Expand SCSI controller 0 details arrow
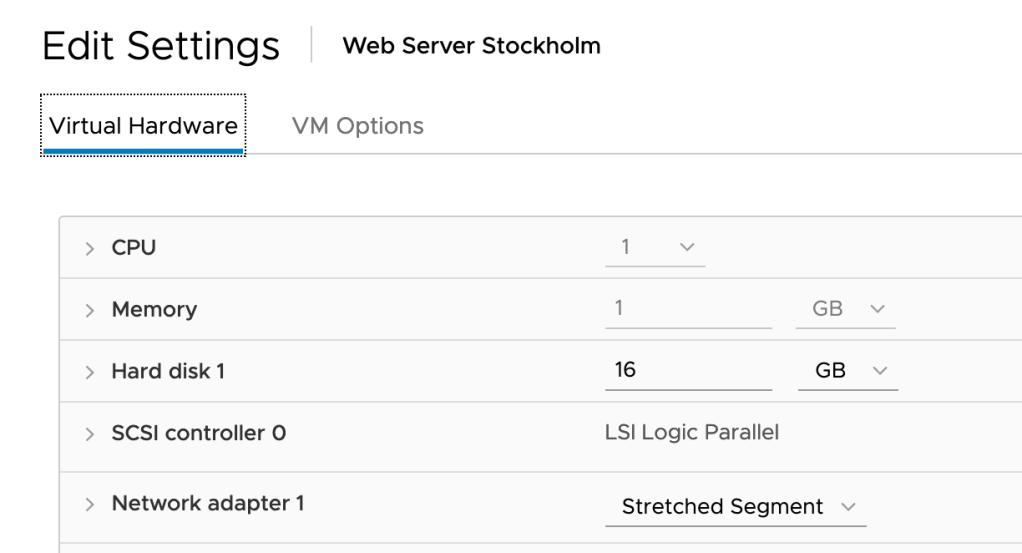 (x=90, y=434)
